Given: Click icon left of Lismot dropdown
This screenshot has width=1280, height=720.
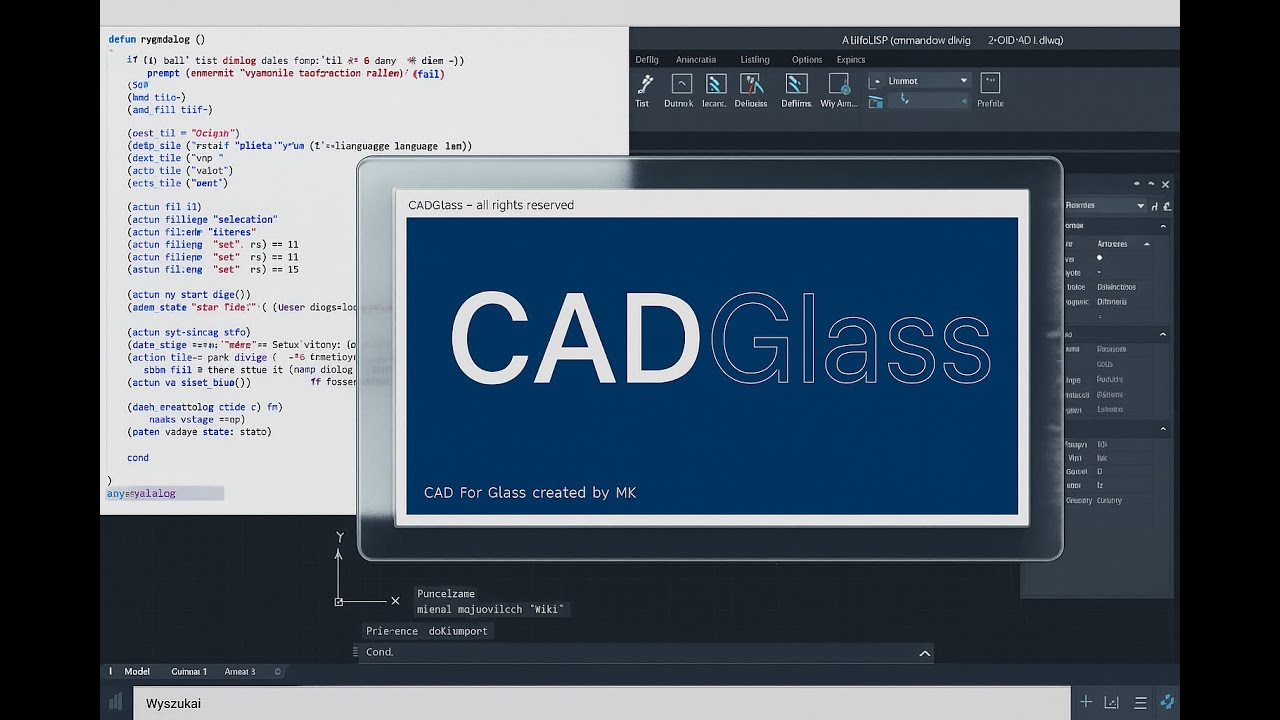Looking at the screenshot, I should [876, 81].
